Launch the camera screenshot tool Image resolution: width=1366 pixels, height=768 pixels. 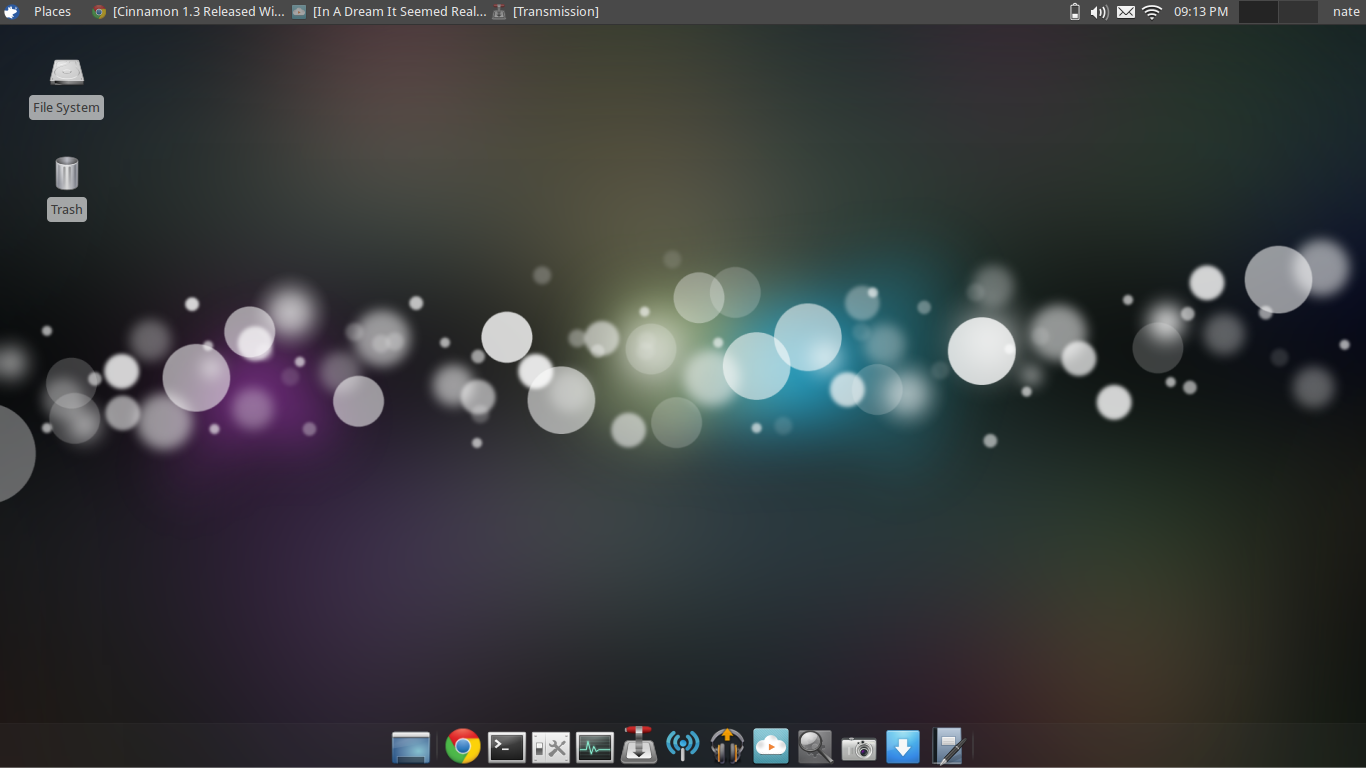859,747
